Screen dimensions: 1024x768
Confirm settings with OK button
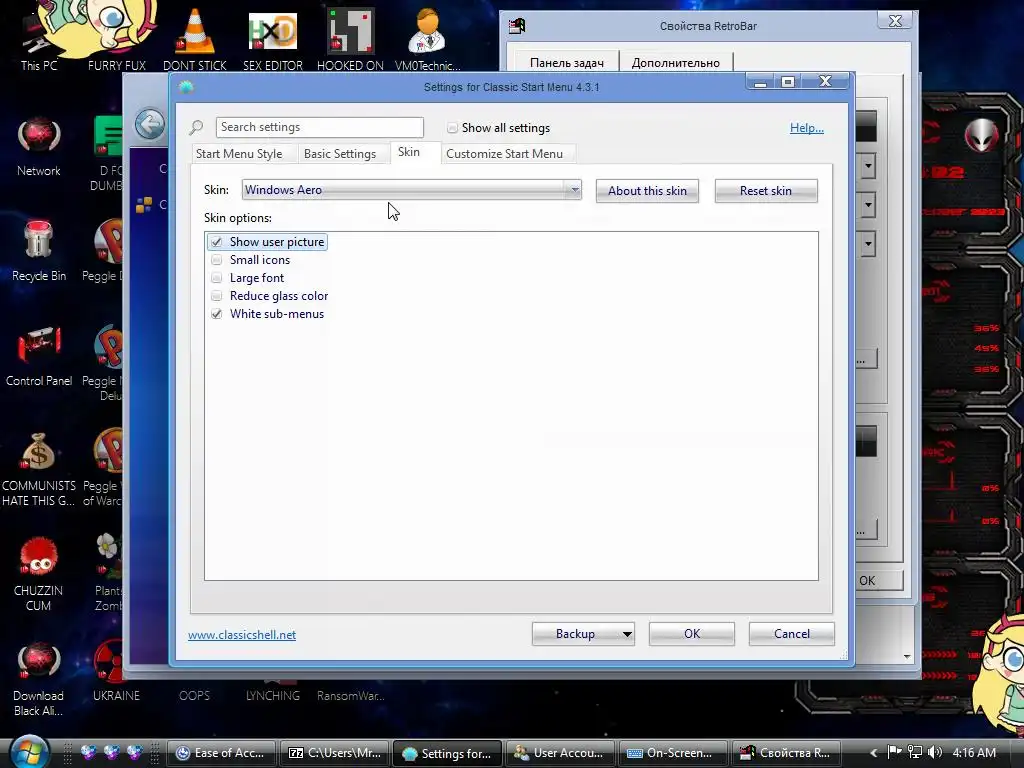click(x=692, y=634)
